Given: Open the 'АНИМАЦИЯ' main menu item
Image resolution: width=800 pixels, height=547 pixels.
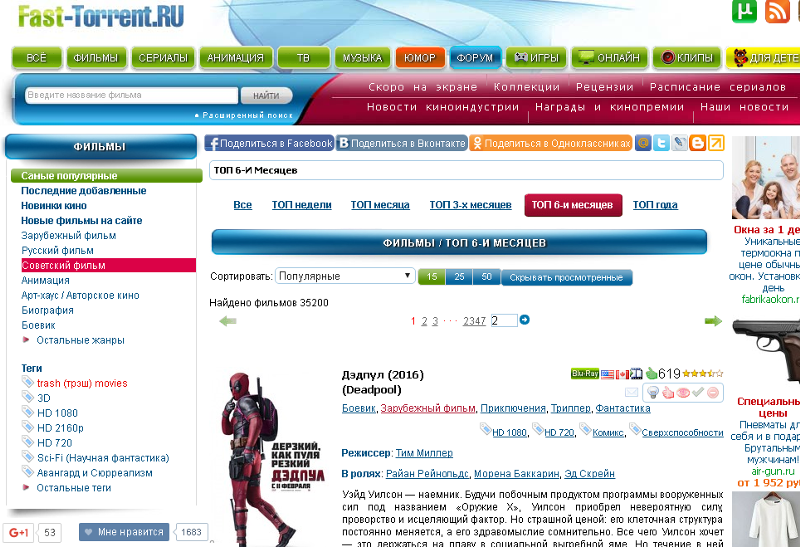Looking at the screenshot, I should 236,58.
